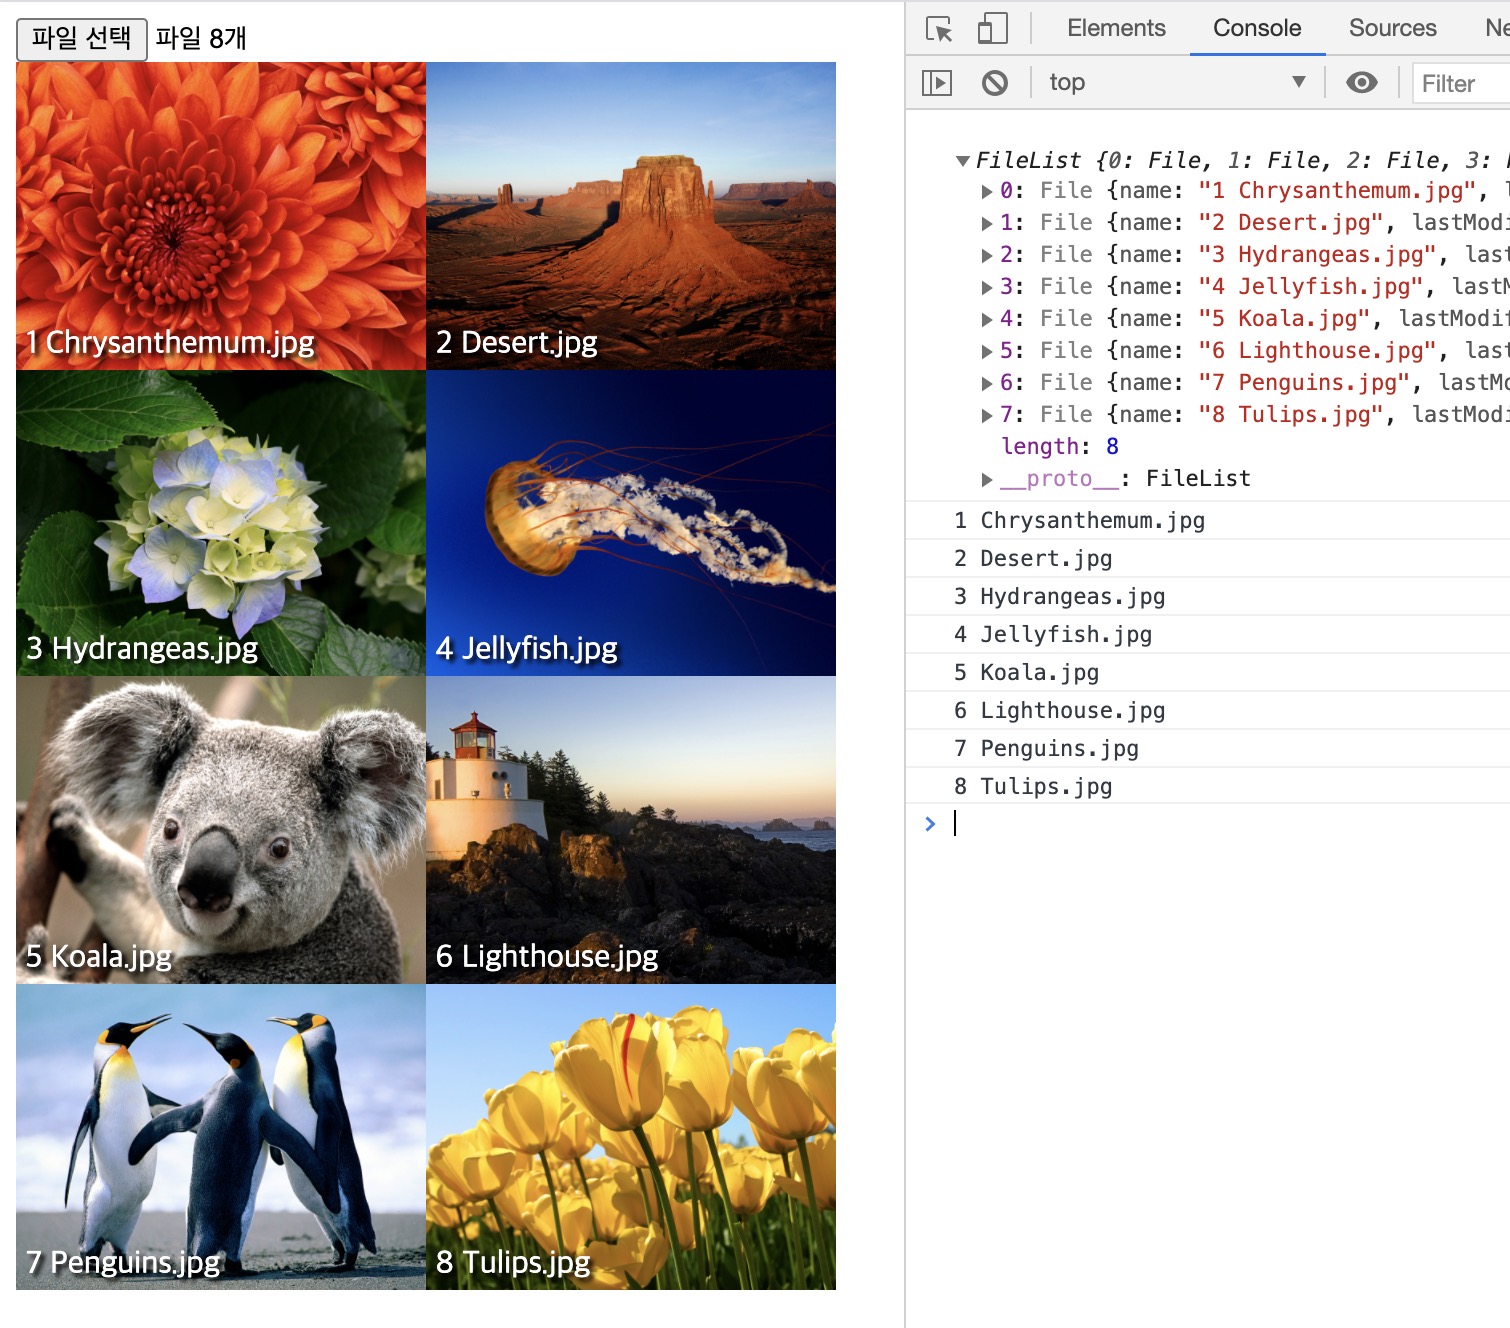The height and width of the screenshot is (1328, 1510).
Task: Click the console Filter input field
Action: pyautogui.click(x=1462, y=84)
